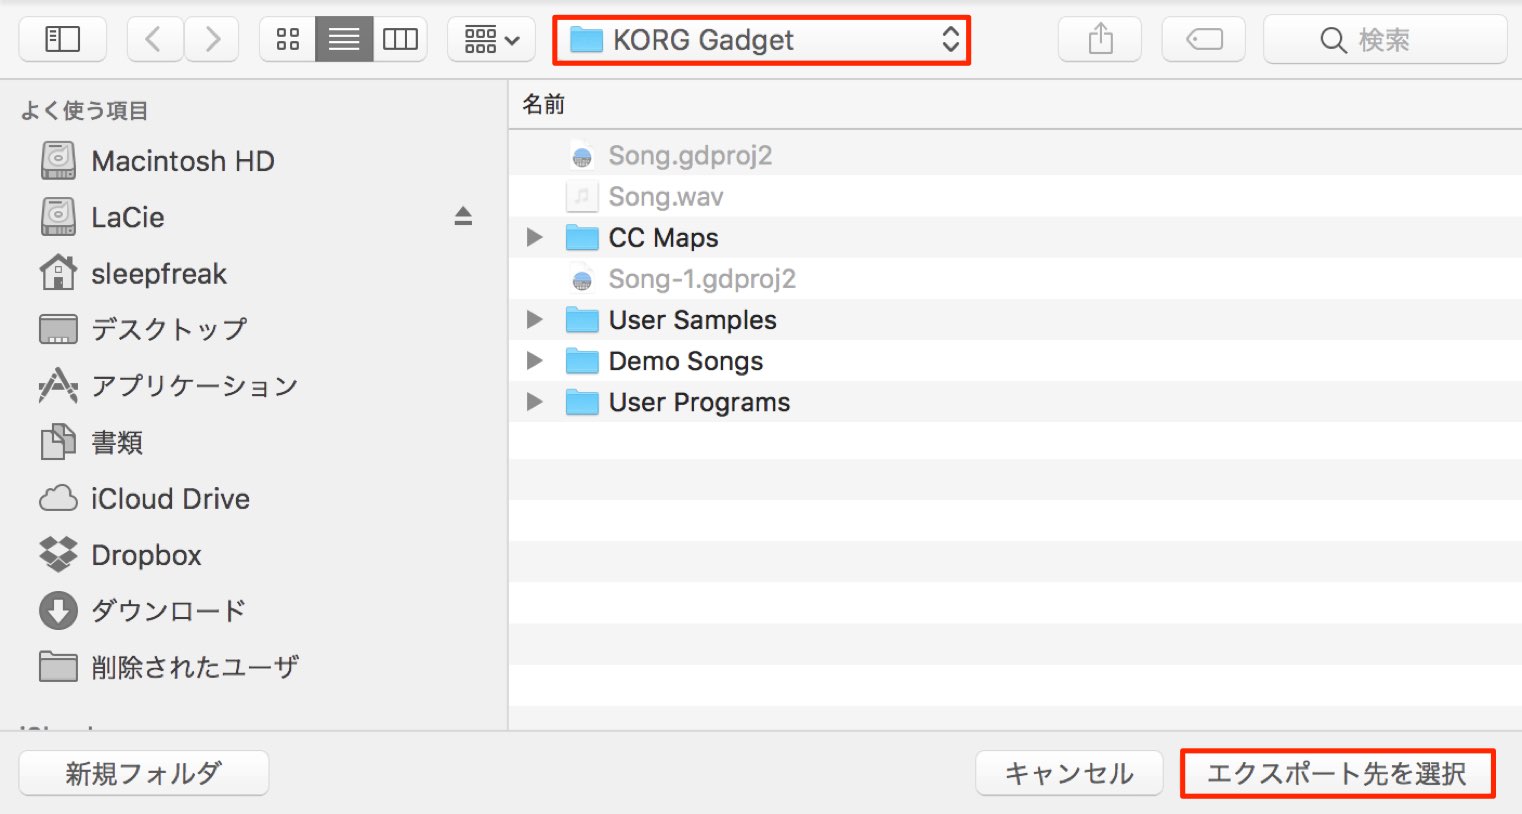
Task: Open the KORG Gadget folder path popup
Action: click(762, 40)
